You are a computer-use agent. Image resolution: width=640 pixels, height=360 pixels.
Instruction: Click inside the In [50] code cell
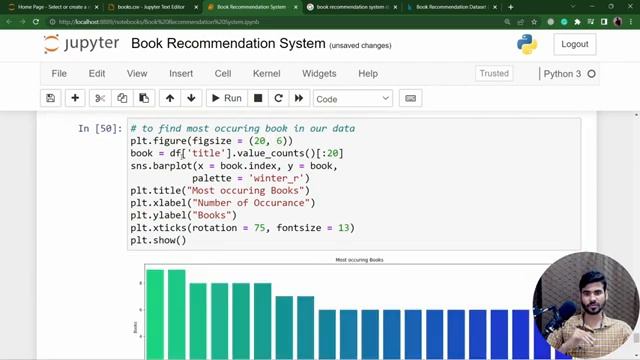354,184
